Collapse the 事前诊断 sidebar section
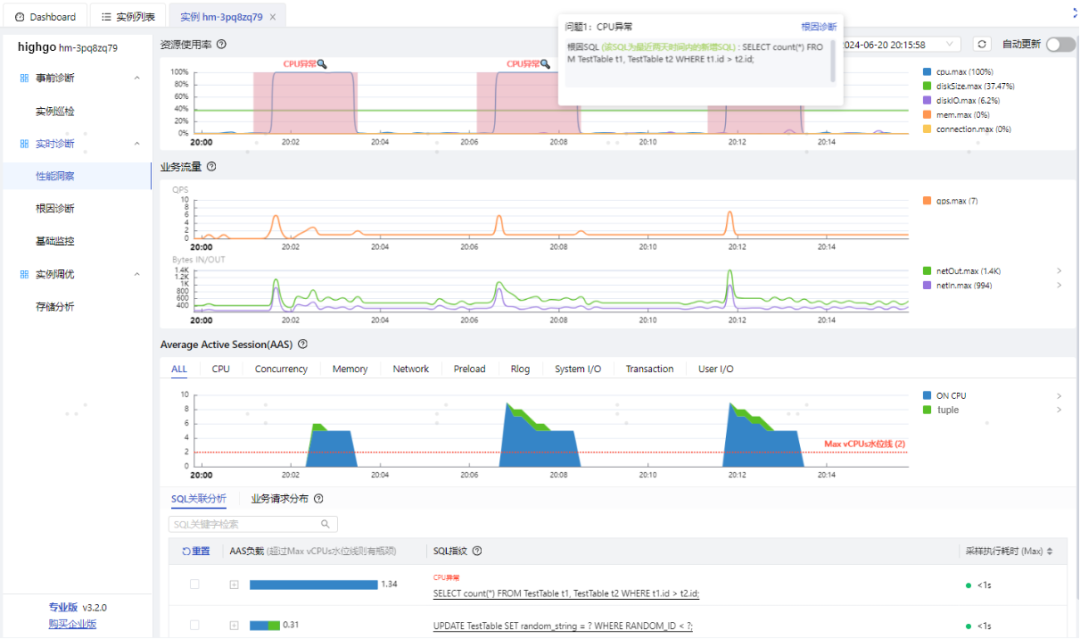 coord(137,78)
